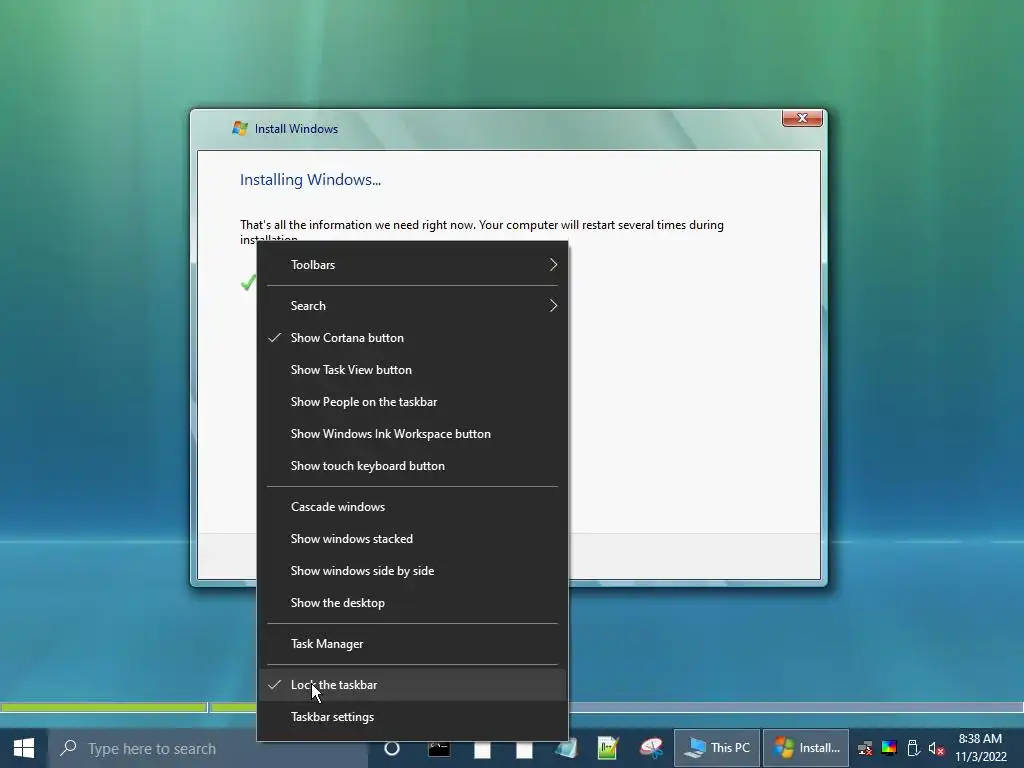The width and height of the screenshot is (1024, 768).
Task: Select Show windows side by side
Action: click(x=413, y=571)
